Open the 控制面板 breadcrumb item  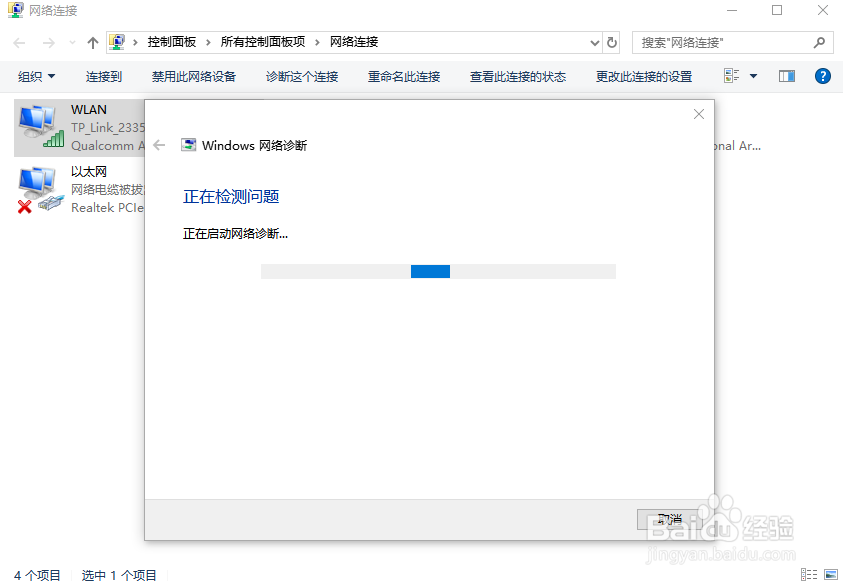pos(172,42)
